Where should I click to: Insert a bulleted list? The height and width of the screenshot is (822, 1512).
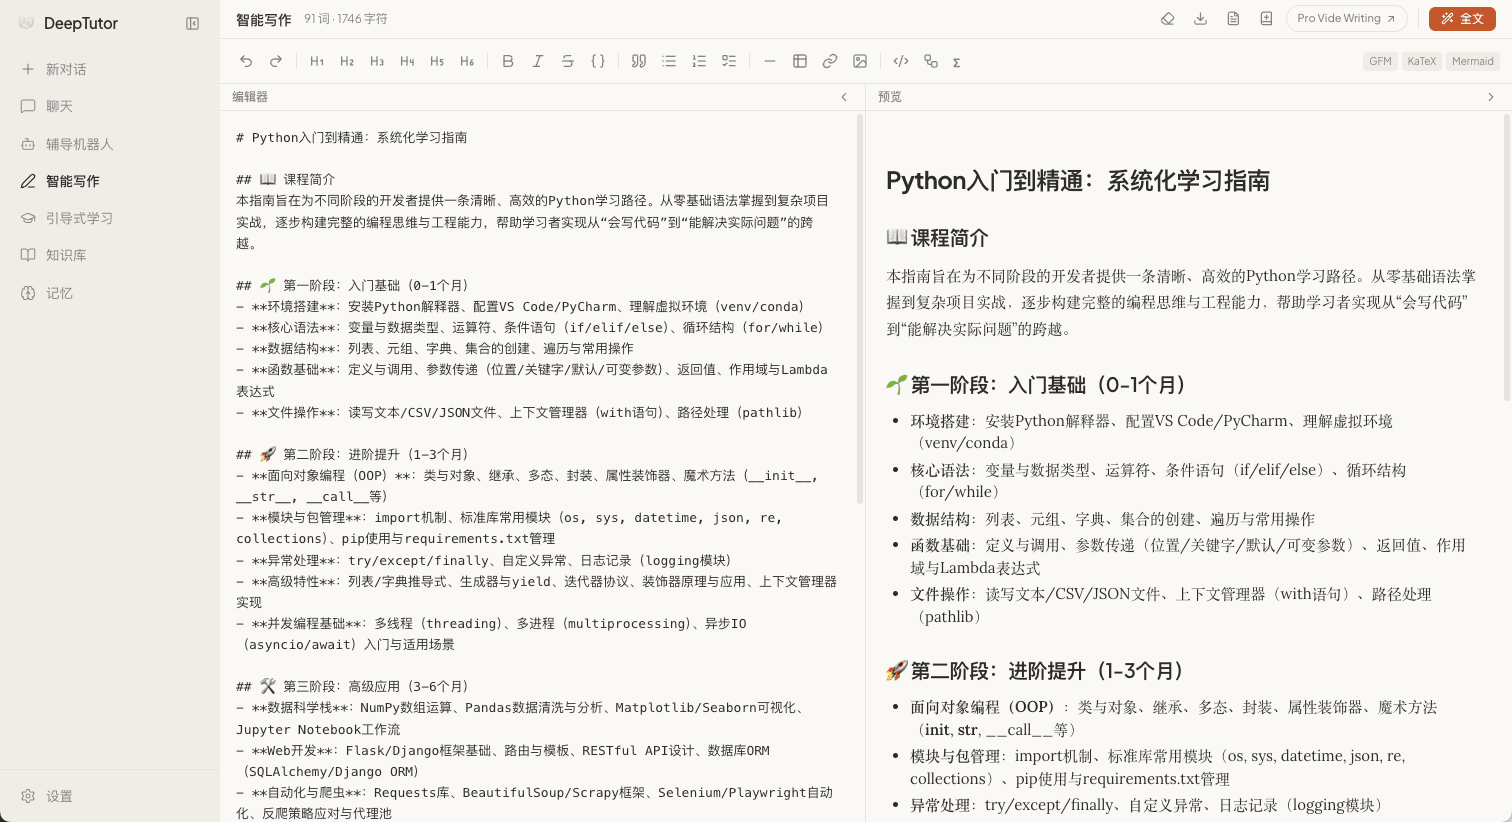tap(669, 61)
